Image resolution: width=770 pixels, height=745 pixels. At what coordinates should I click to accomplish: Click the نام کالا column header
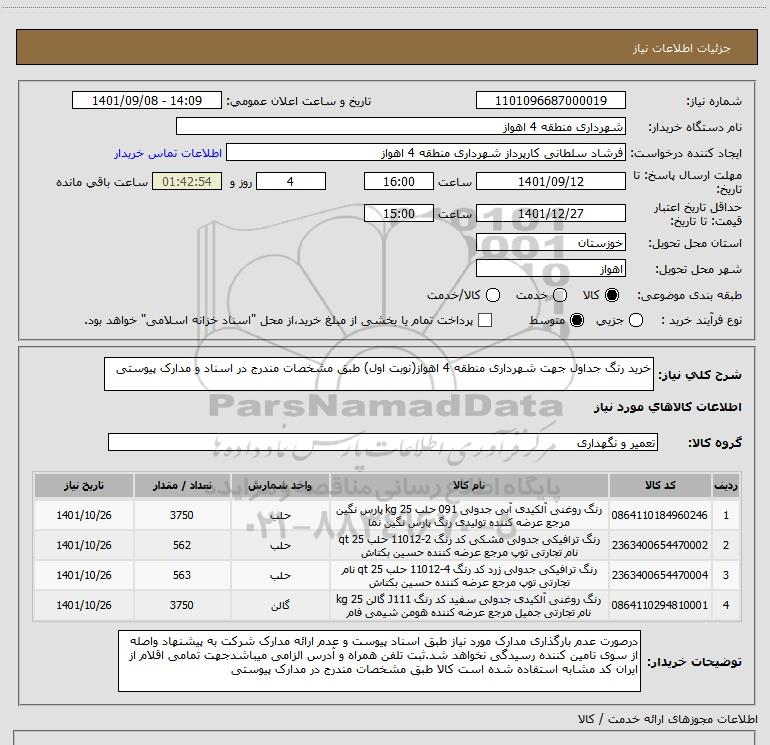[x=468, y=485]
